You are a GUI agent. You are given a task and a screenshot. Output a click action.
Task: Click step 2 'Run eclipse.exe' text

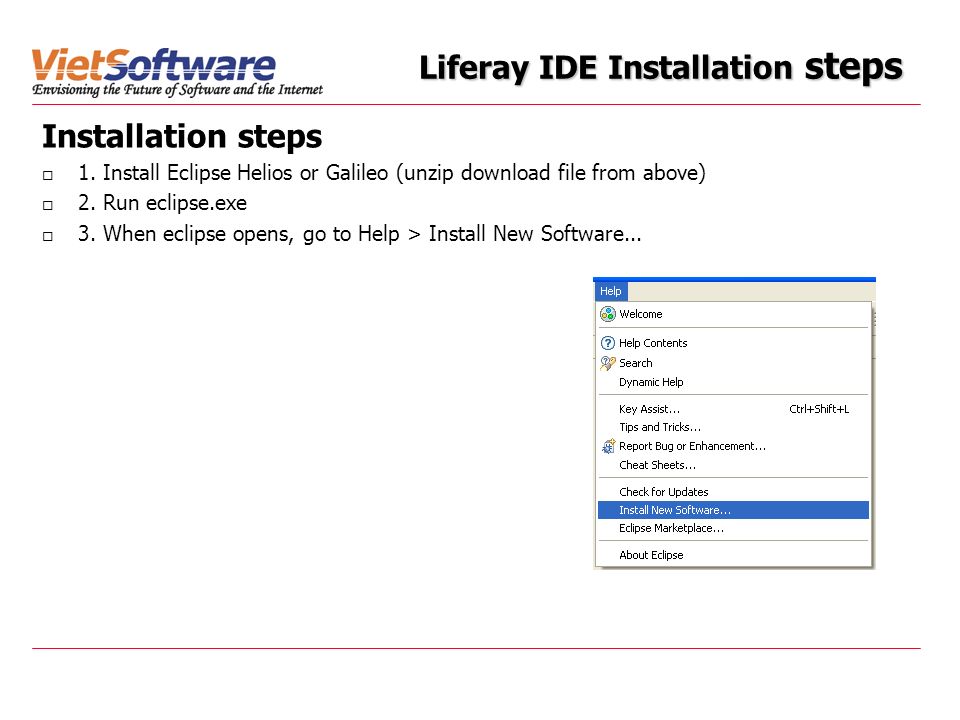162,203
